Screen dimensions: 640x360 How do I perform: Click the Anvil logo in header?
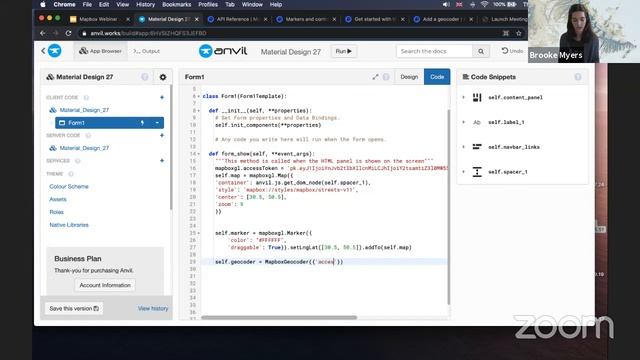(223, 51)
